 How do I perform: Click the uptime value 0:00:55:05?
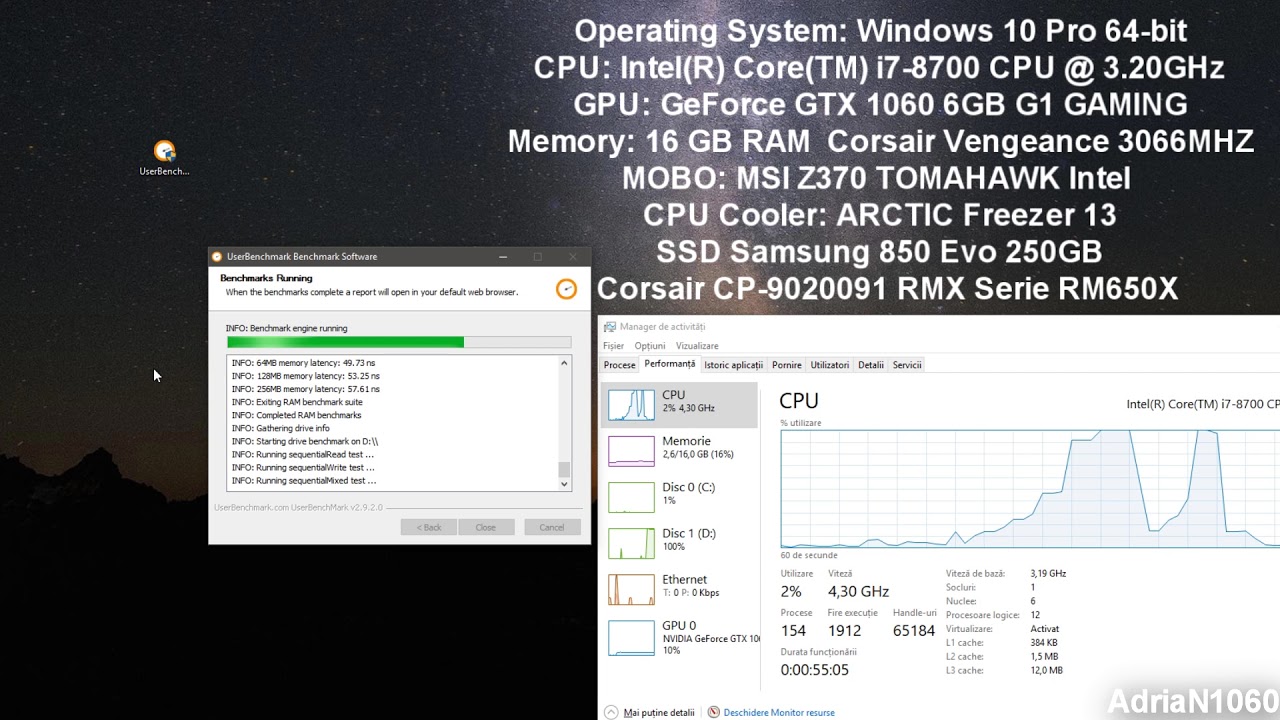[x=815, y=670]
